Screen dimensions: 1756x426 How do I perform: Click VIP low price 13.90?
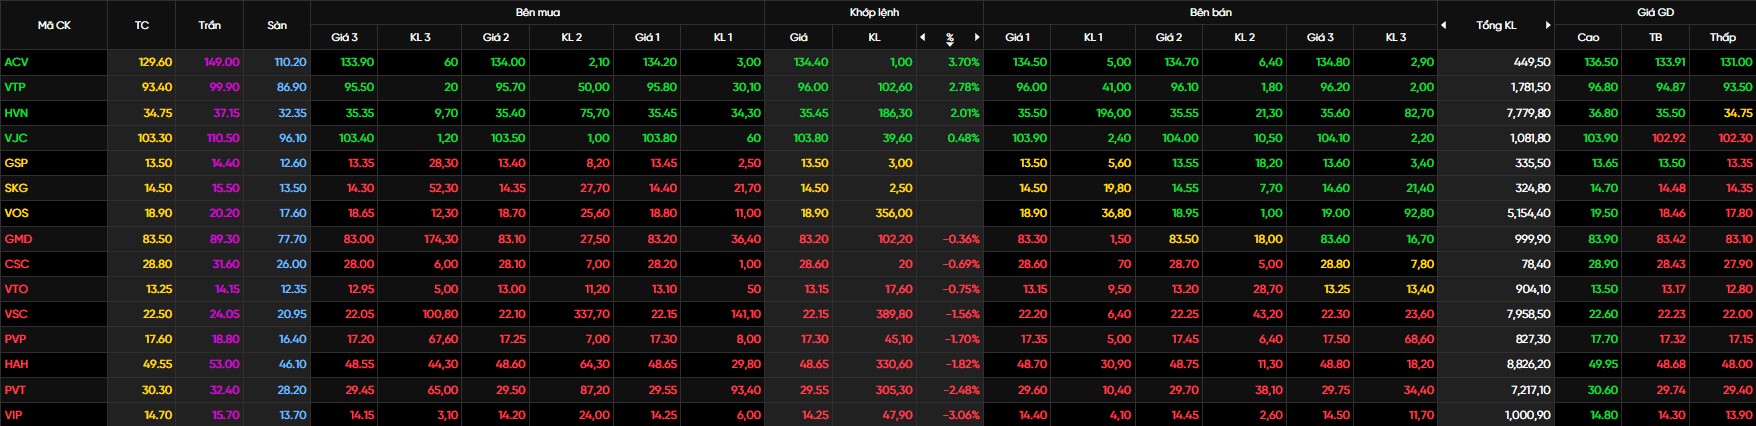1739,415
